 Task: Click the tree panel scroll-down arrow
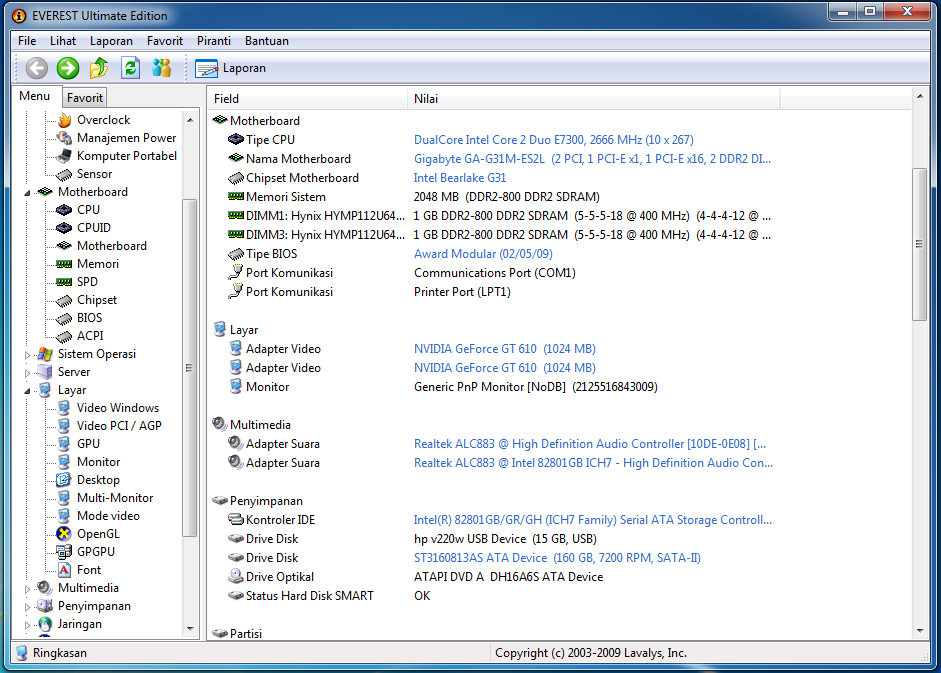pyautogui.click(x=190, y=629)
